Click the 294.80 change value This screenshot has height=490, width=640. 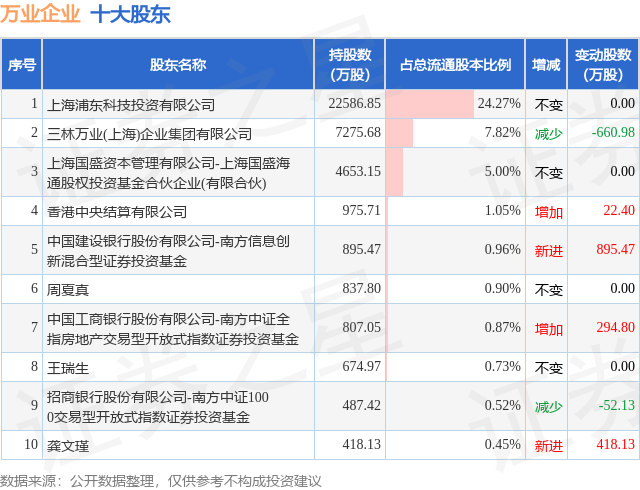click(616, 327)
